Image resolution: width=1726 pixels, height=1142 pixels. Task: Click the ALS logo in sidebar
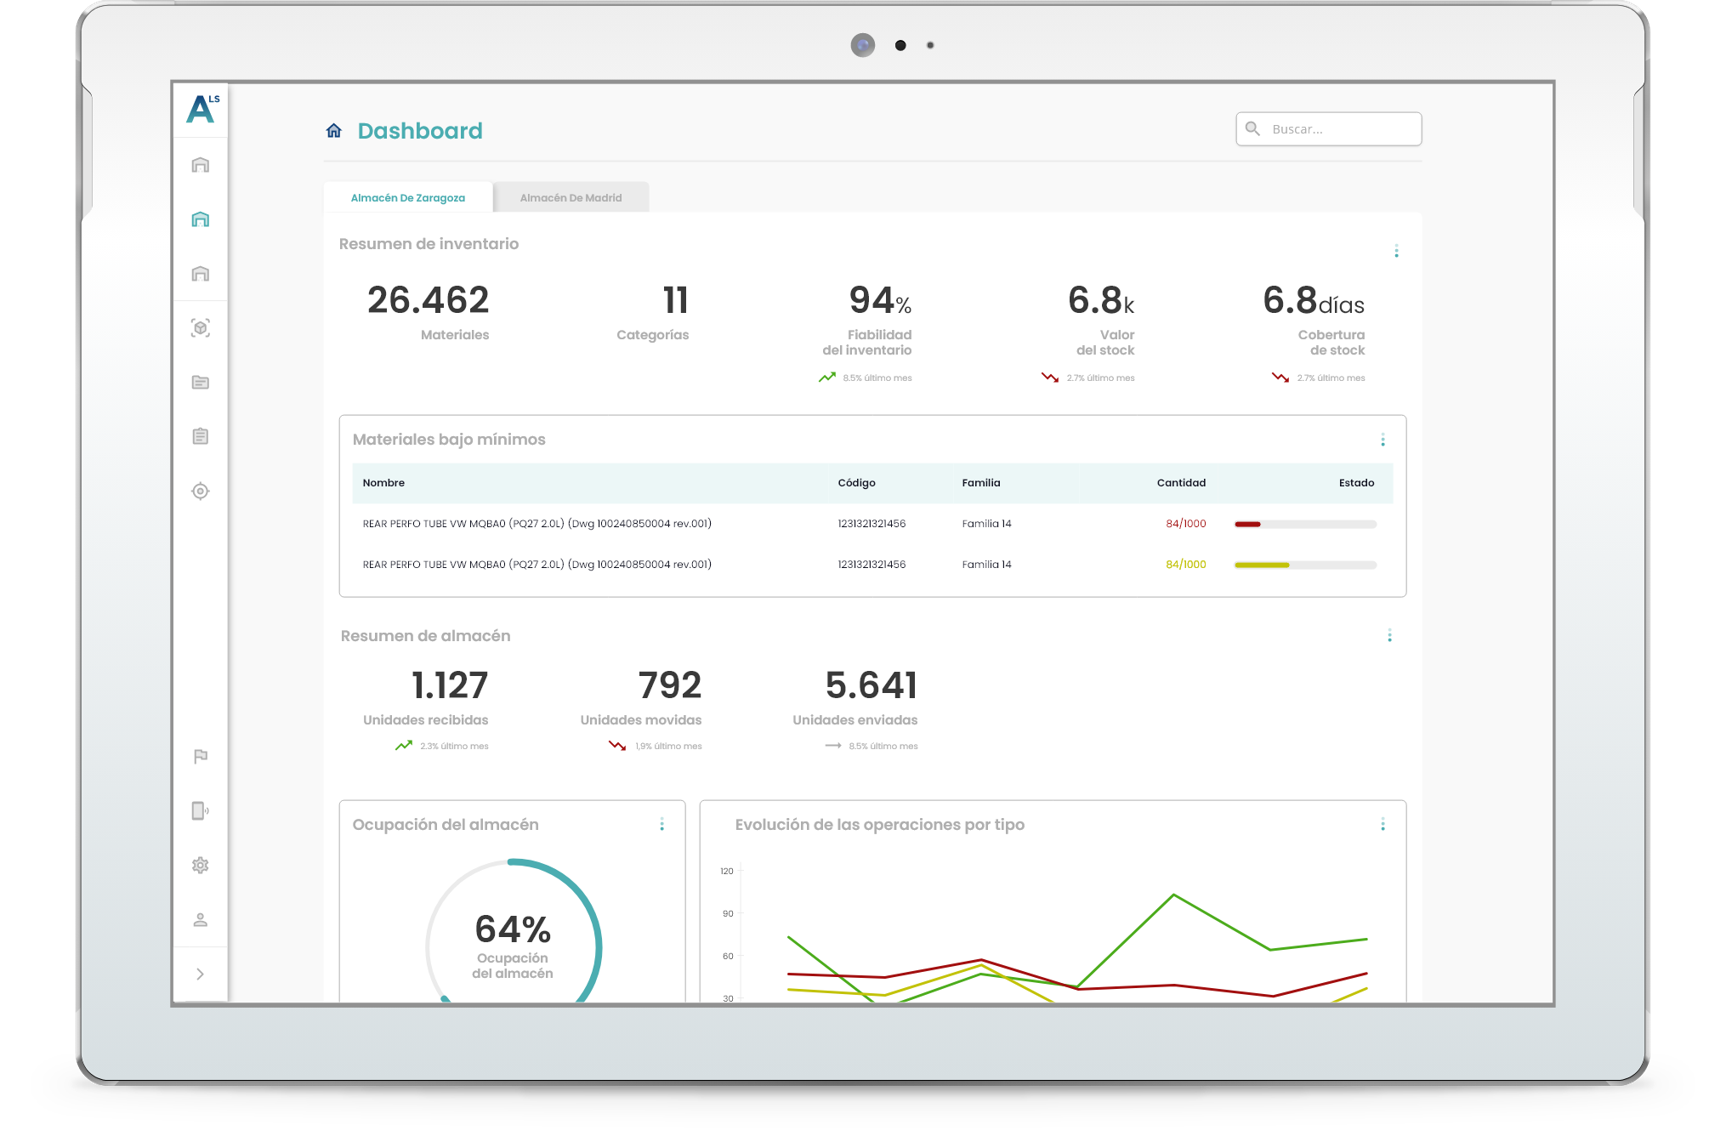[201, 108]
